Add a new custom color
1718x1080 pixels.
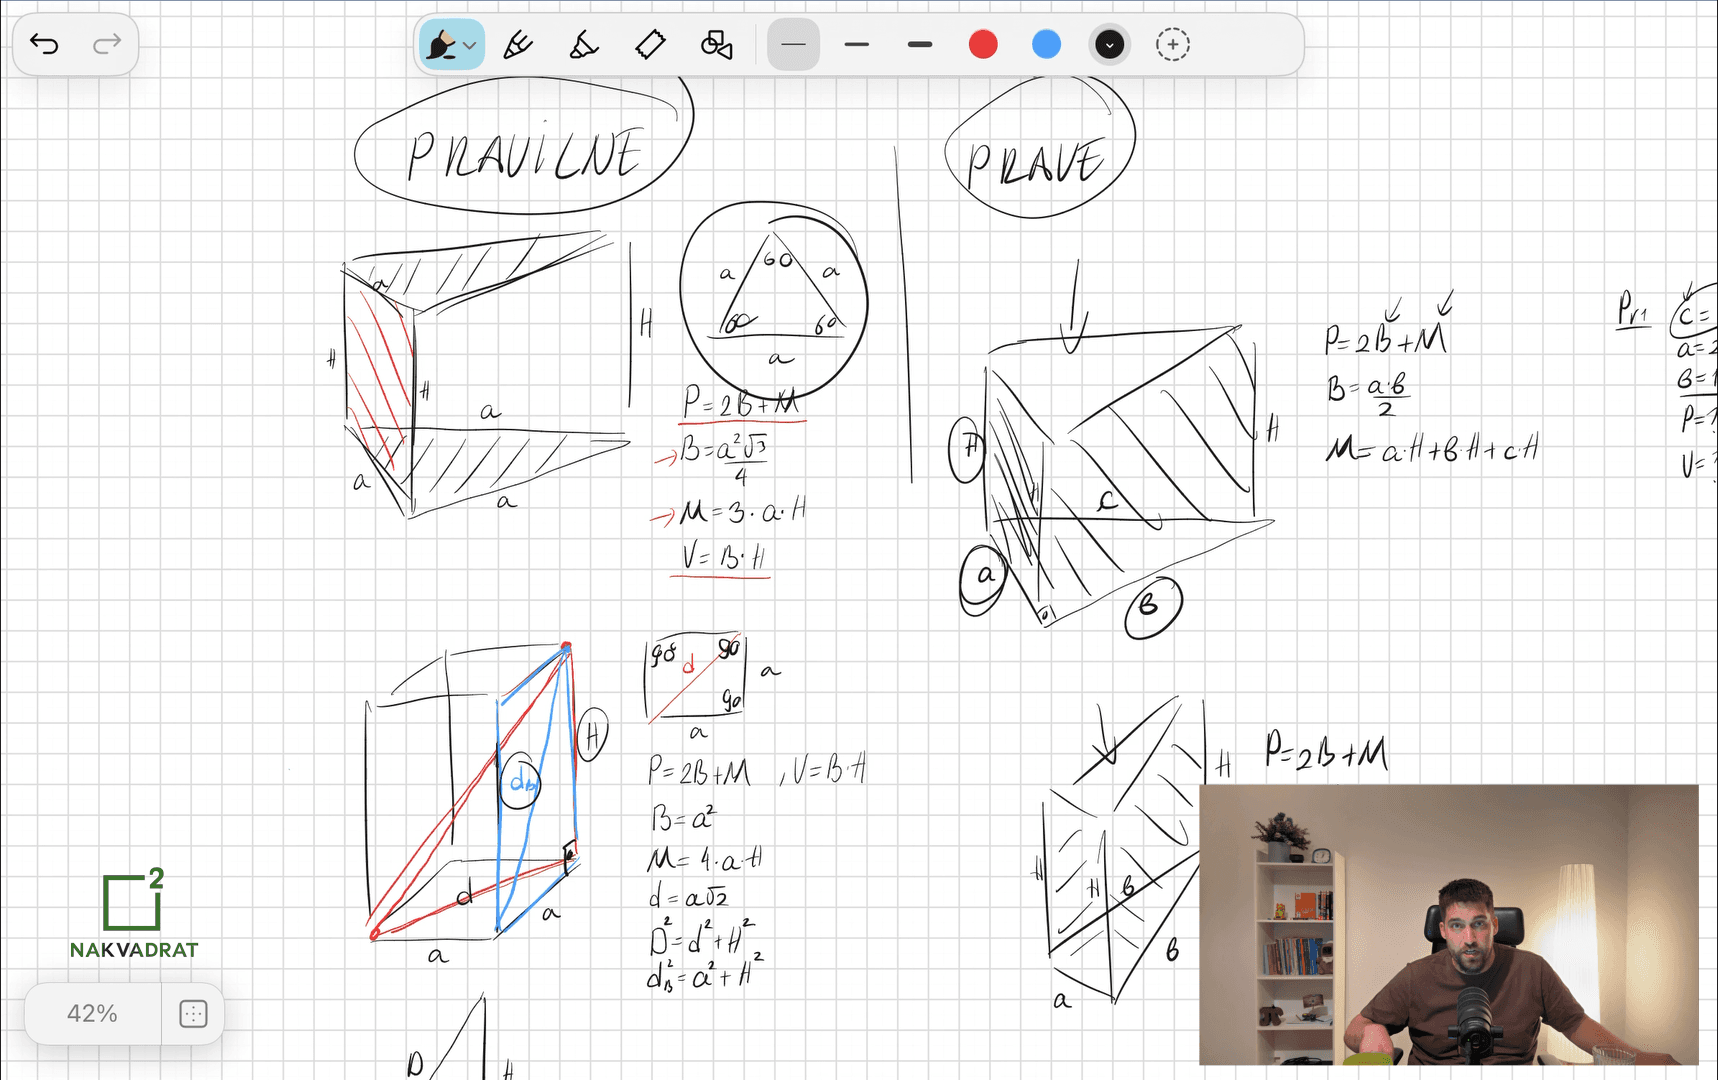coord(1173,45)
